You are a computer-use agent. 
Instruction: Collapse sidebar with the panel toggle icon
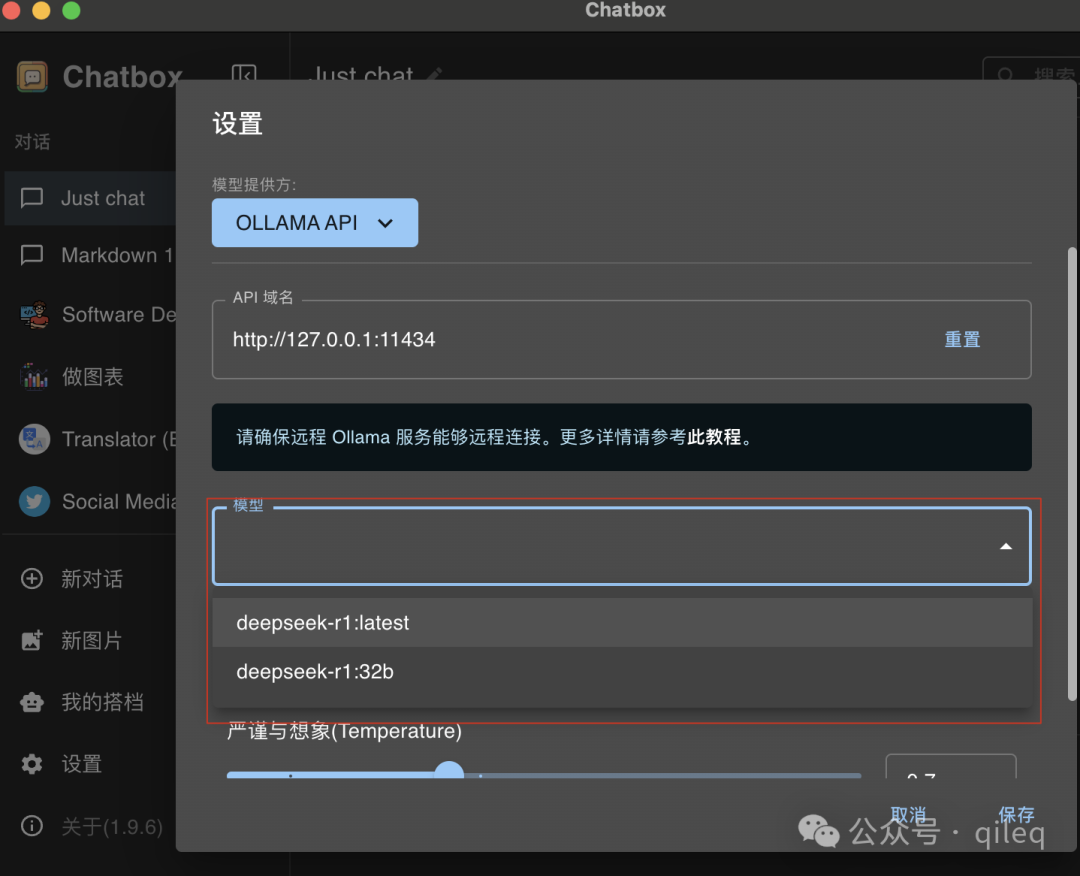coord(244,73)
